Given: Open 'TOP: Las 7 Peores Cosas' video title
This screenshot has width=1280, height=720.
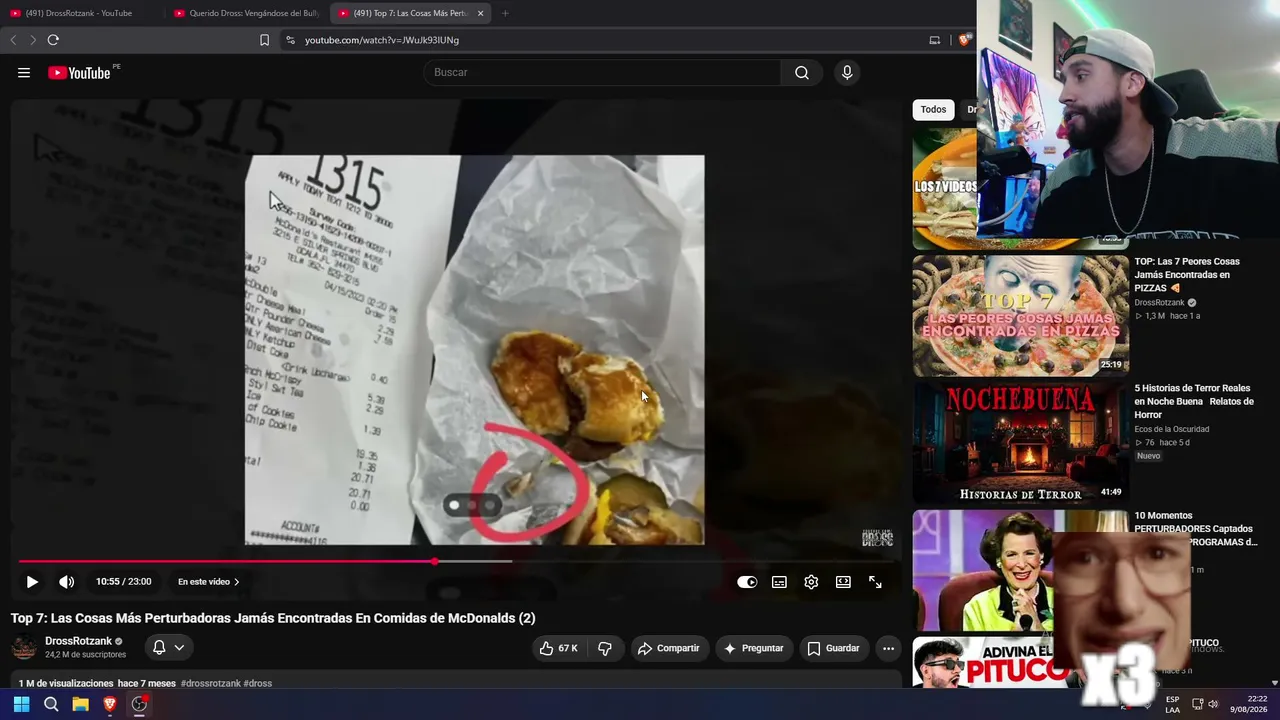Looking at the screenshot, I should [x=1187, y=275].
